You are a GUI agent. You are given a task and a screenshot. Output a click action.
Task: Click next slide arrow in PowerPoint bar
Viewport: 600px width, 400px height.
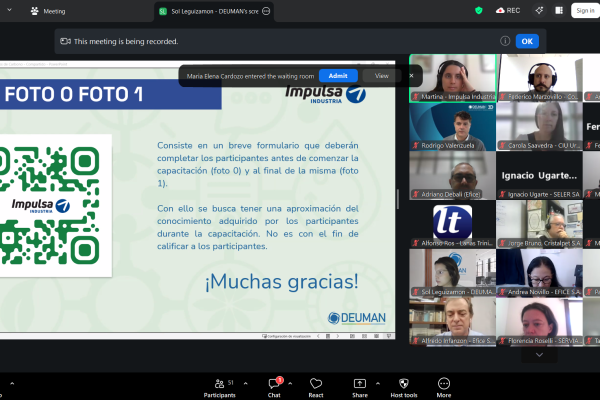(338, 336)
